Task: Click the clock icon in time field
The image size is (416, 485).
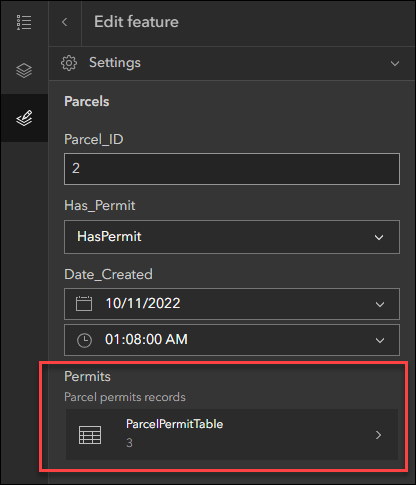Action: (84, 340)
